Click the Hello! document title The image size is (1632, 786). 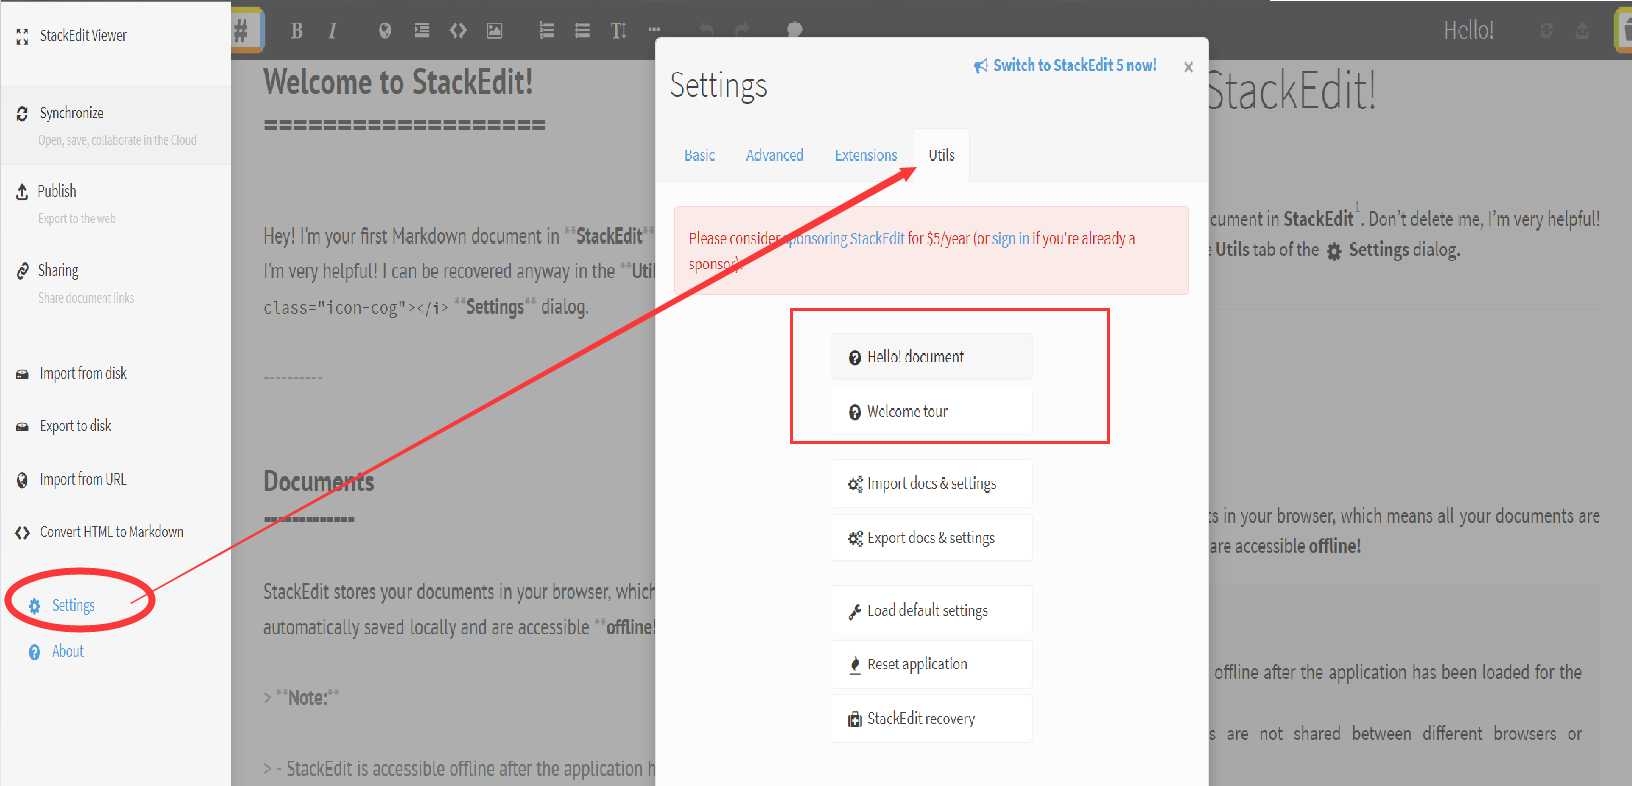pos(1469,31)
